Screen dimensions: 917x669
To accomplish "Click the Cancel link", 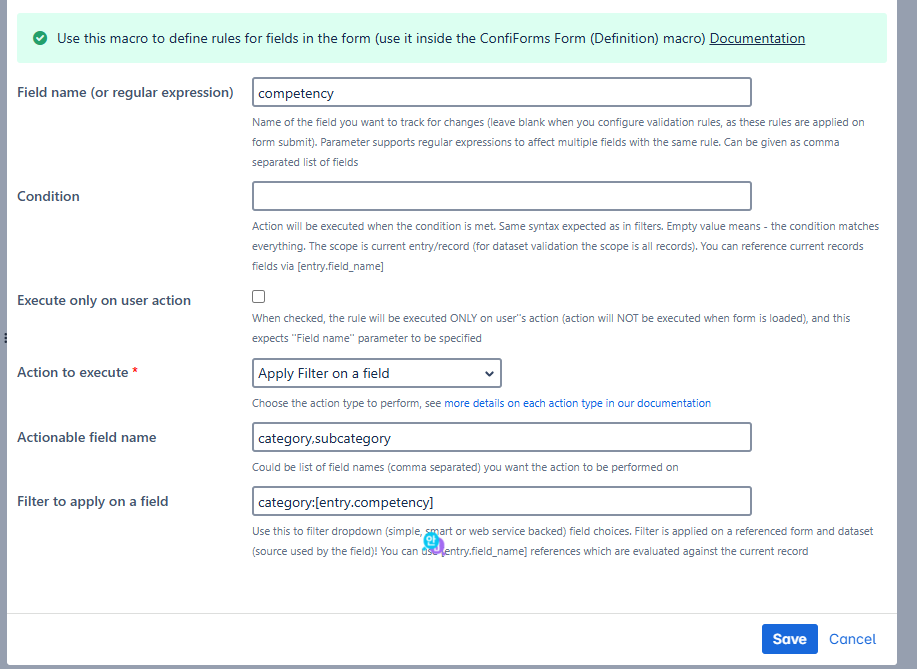I will point(852,639).
